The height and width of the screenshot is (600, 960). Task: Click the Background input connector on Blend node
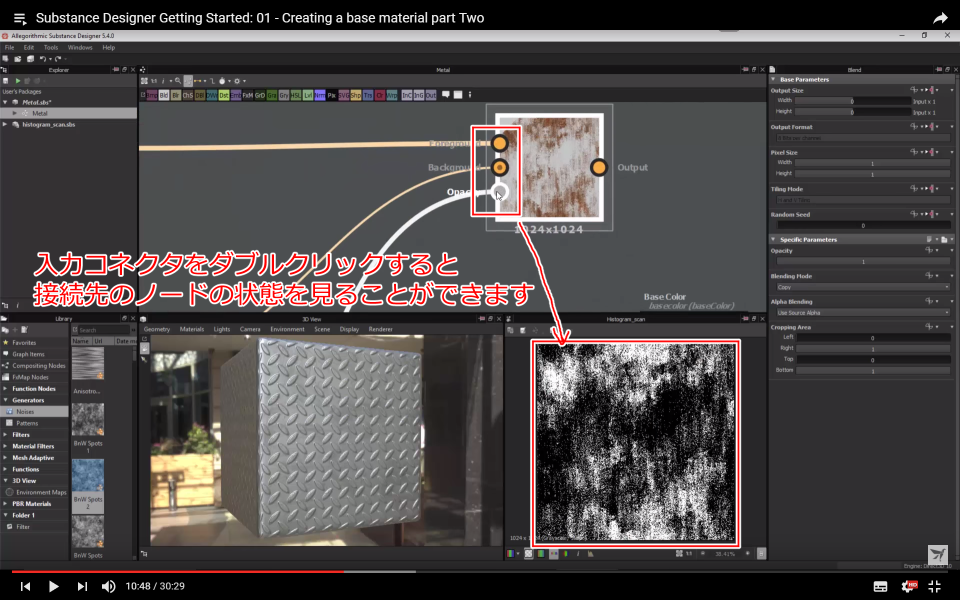pyautogui.click(x=500, y=167)
